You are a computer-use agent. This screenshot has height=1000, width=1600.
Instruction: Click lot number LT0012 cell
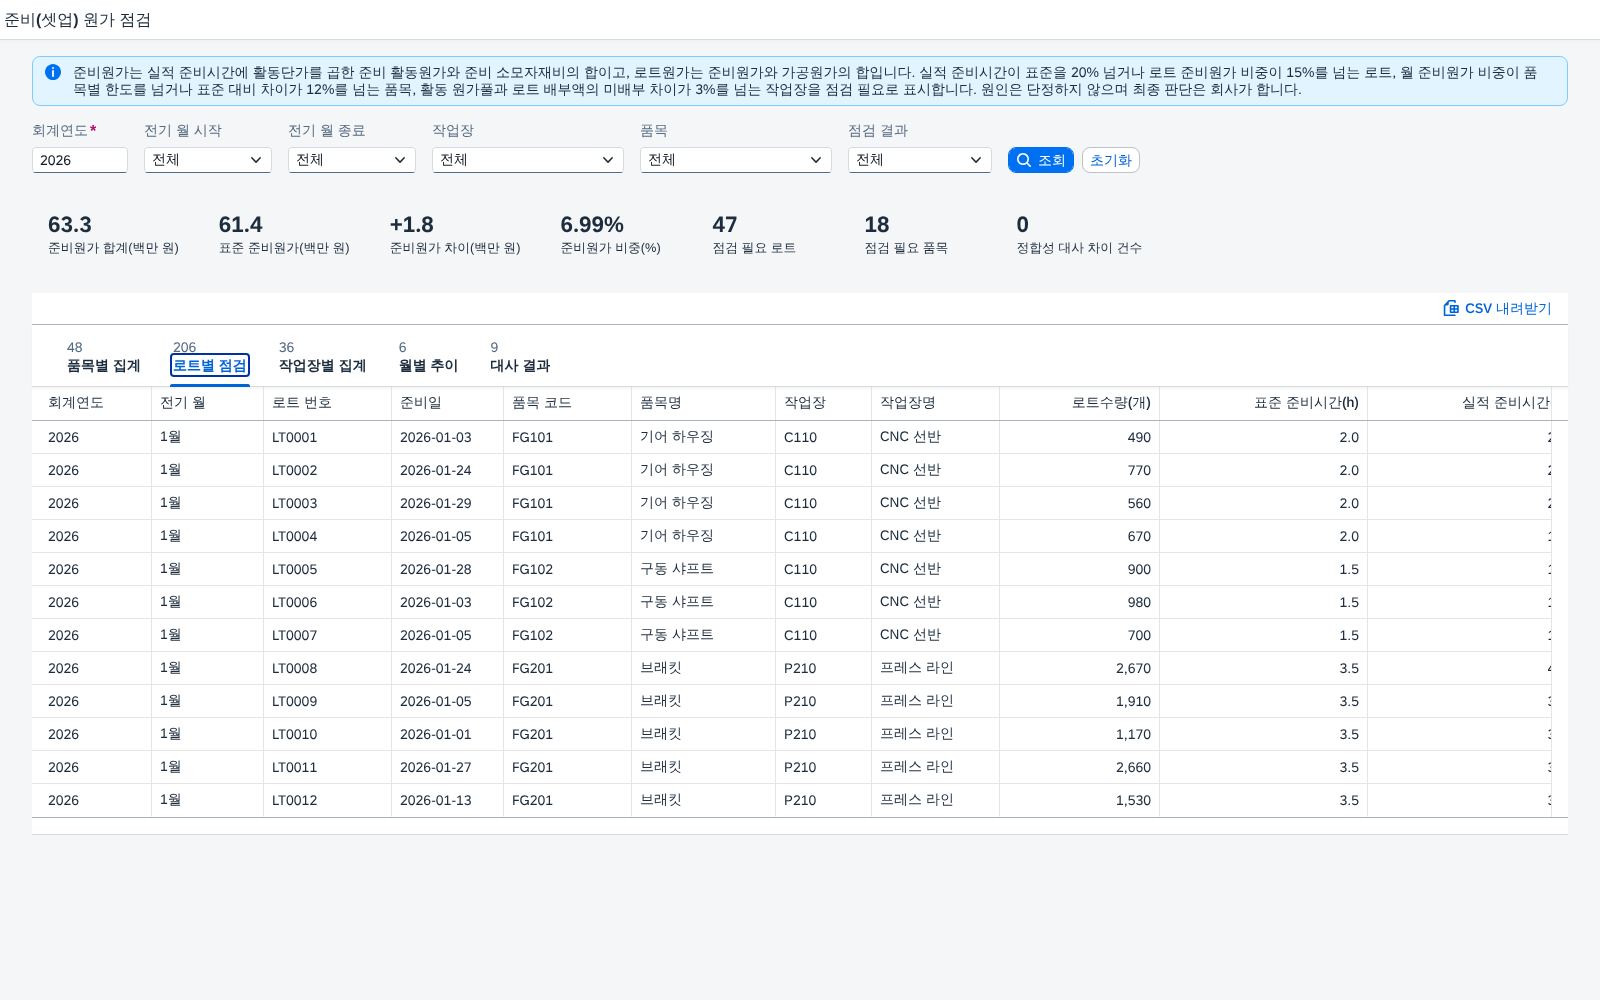pos(327,800)
